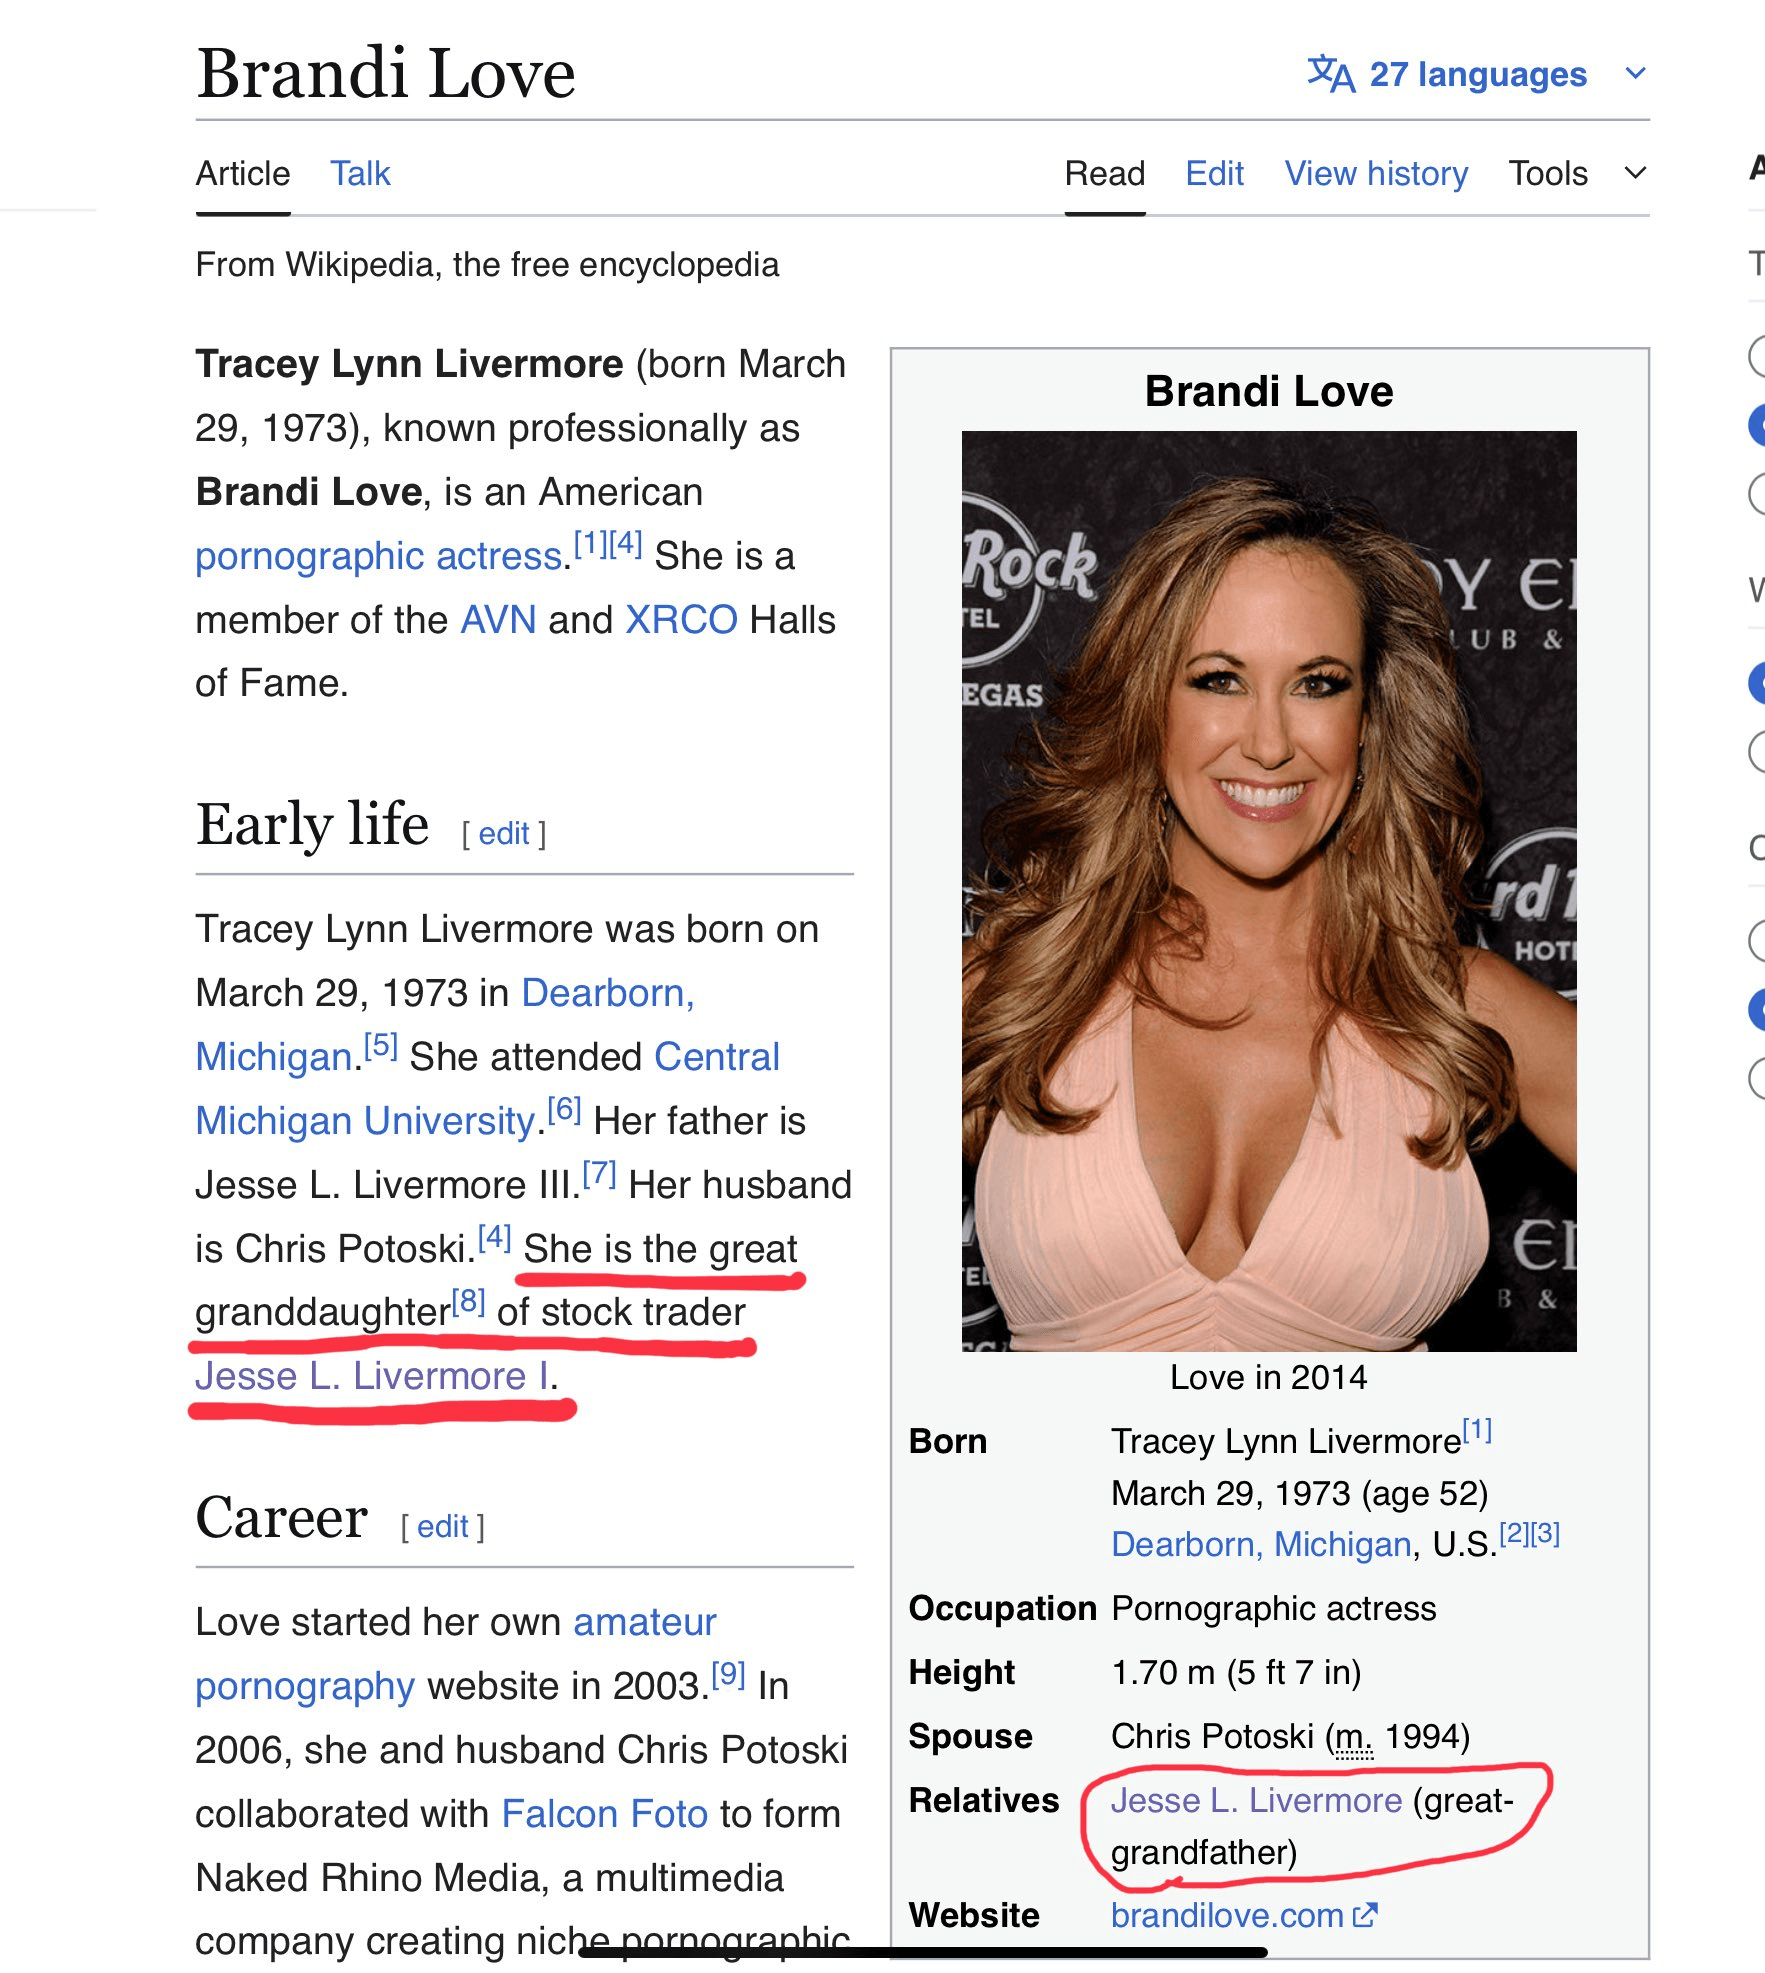Click the edit link beside Career
1765x1973 pixels.
pyautogui.click(x=443, y=1527)
